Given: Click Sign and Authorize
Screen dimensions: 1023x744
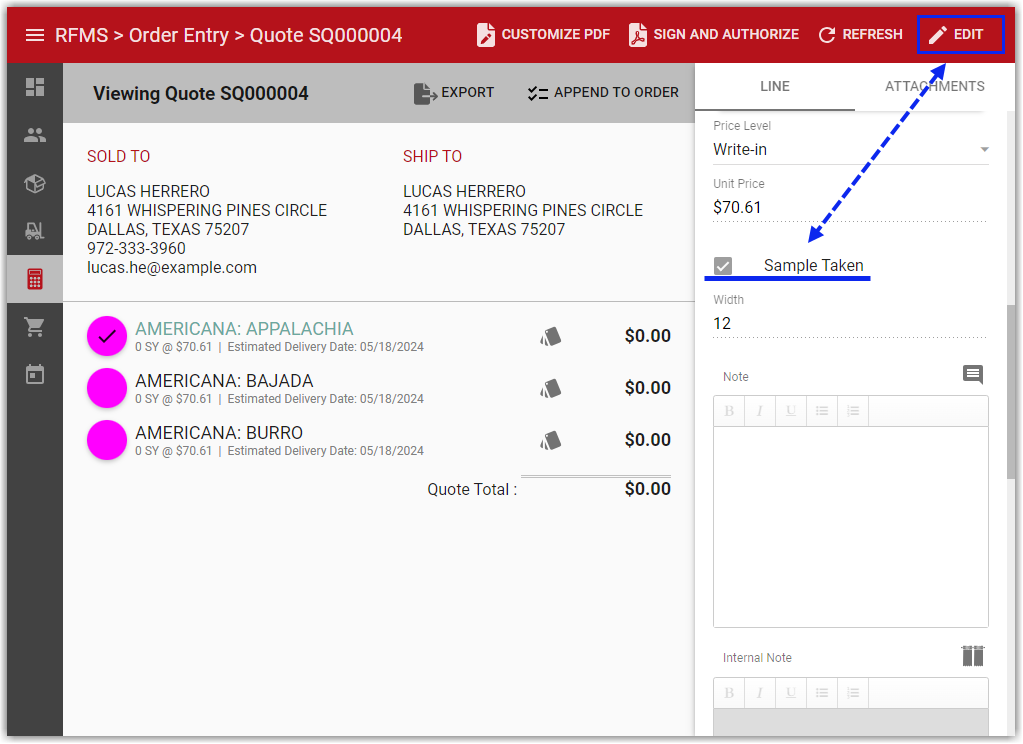Looking at the screenshot, I should [x=714, y=35].
